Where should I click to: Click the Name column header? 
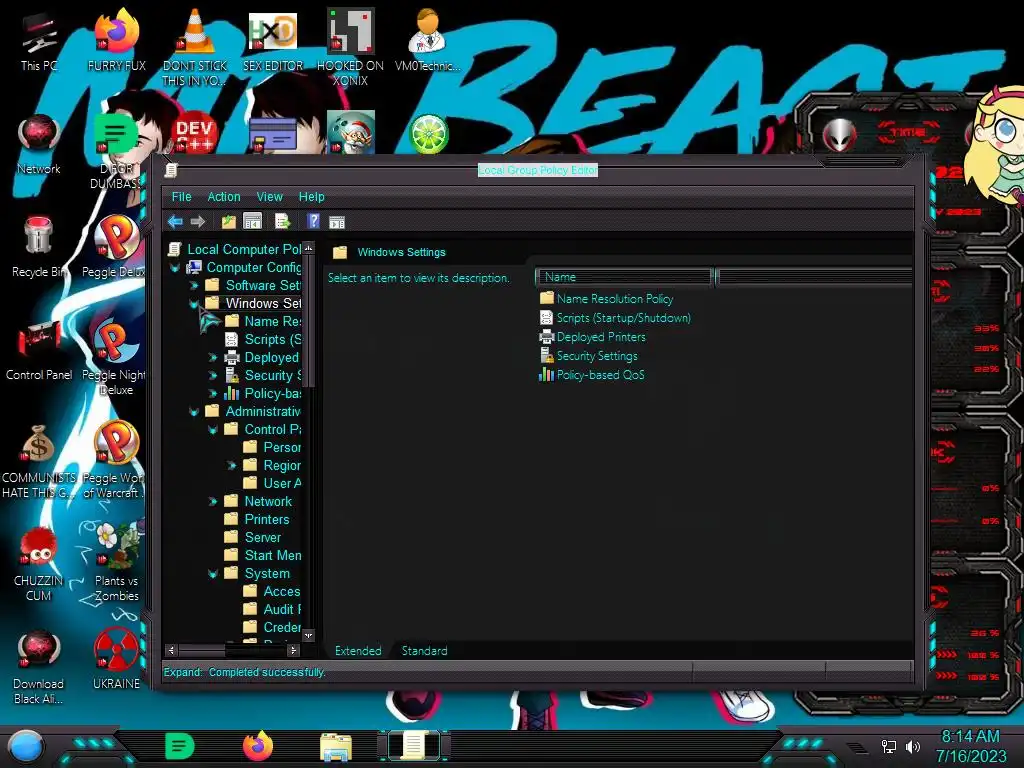point(624,277)
